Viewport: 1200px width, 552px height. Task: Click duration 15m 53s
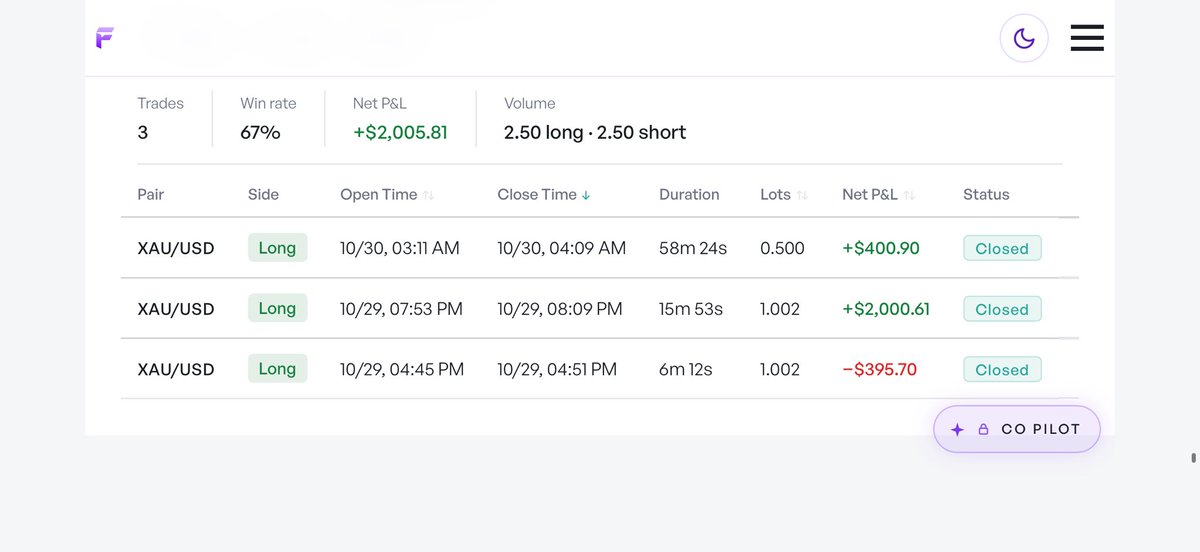coord(691,309)
